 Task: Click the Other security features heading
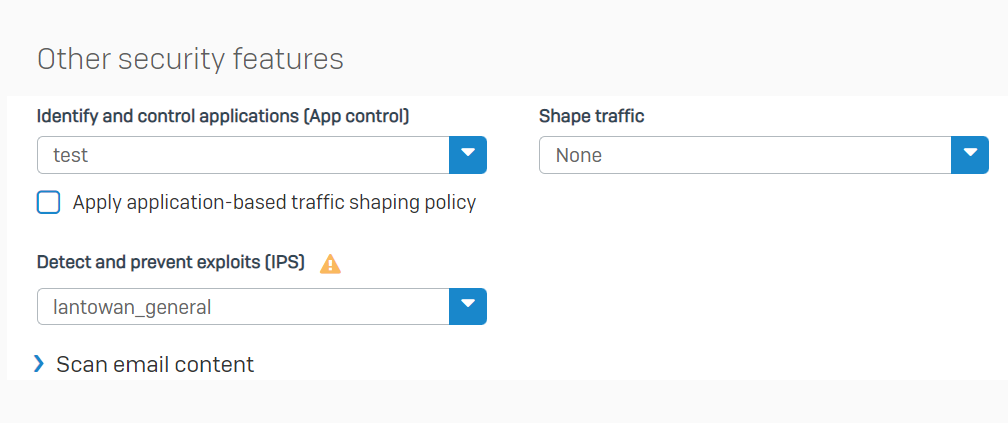190,59
